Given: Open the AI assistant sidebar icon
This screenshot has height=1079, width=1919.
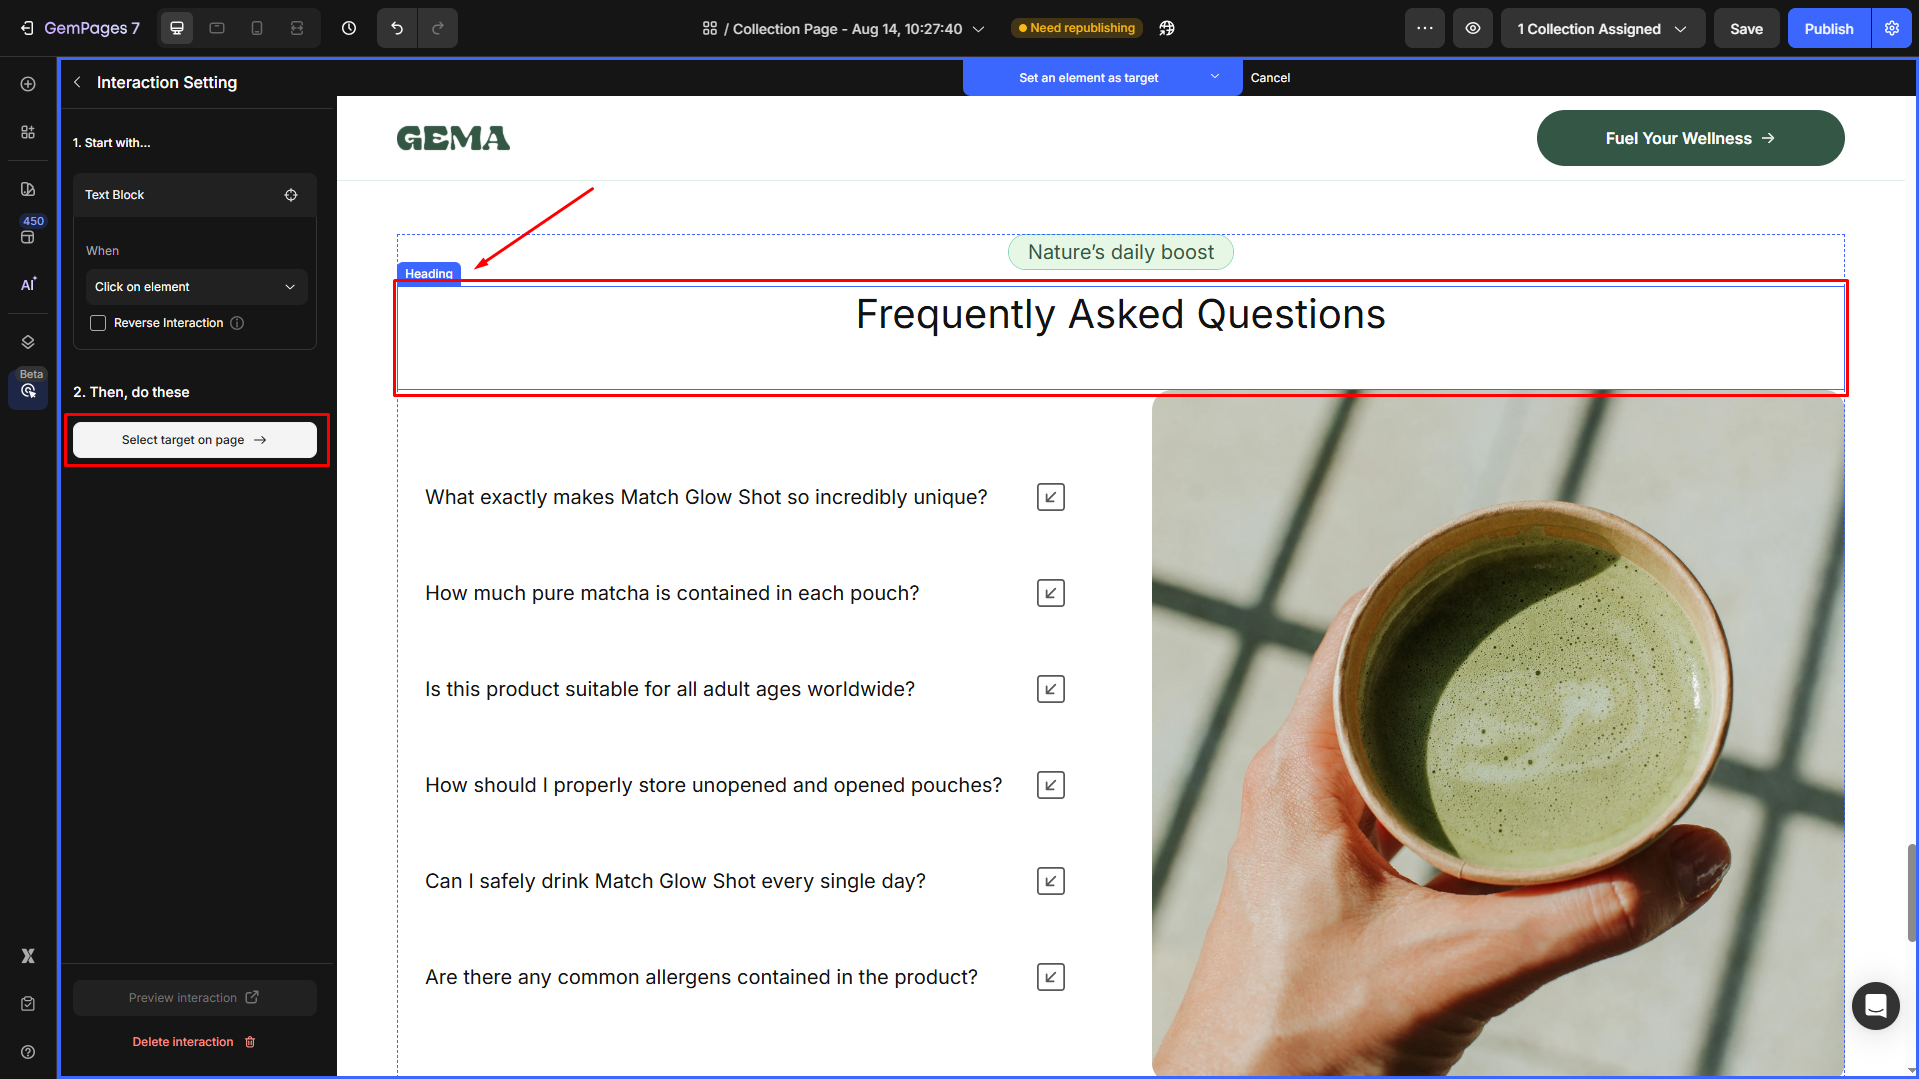Looking at the screenshot, I should [x=28, y=285].
